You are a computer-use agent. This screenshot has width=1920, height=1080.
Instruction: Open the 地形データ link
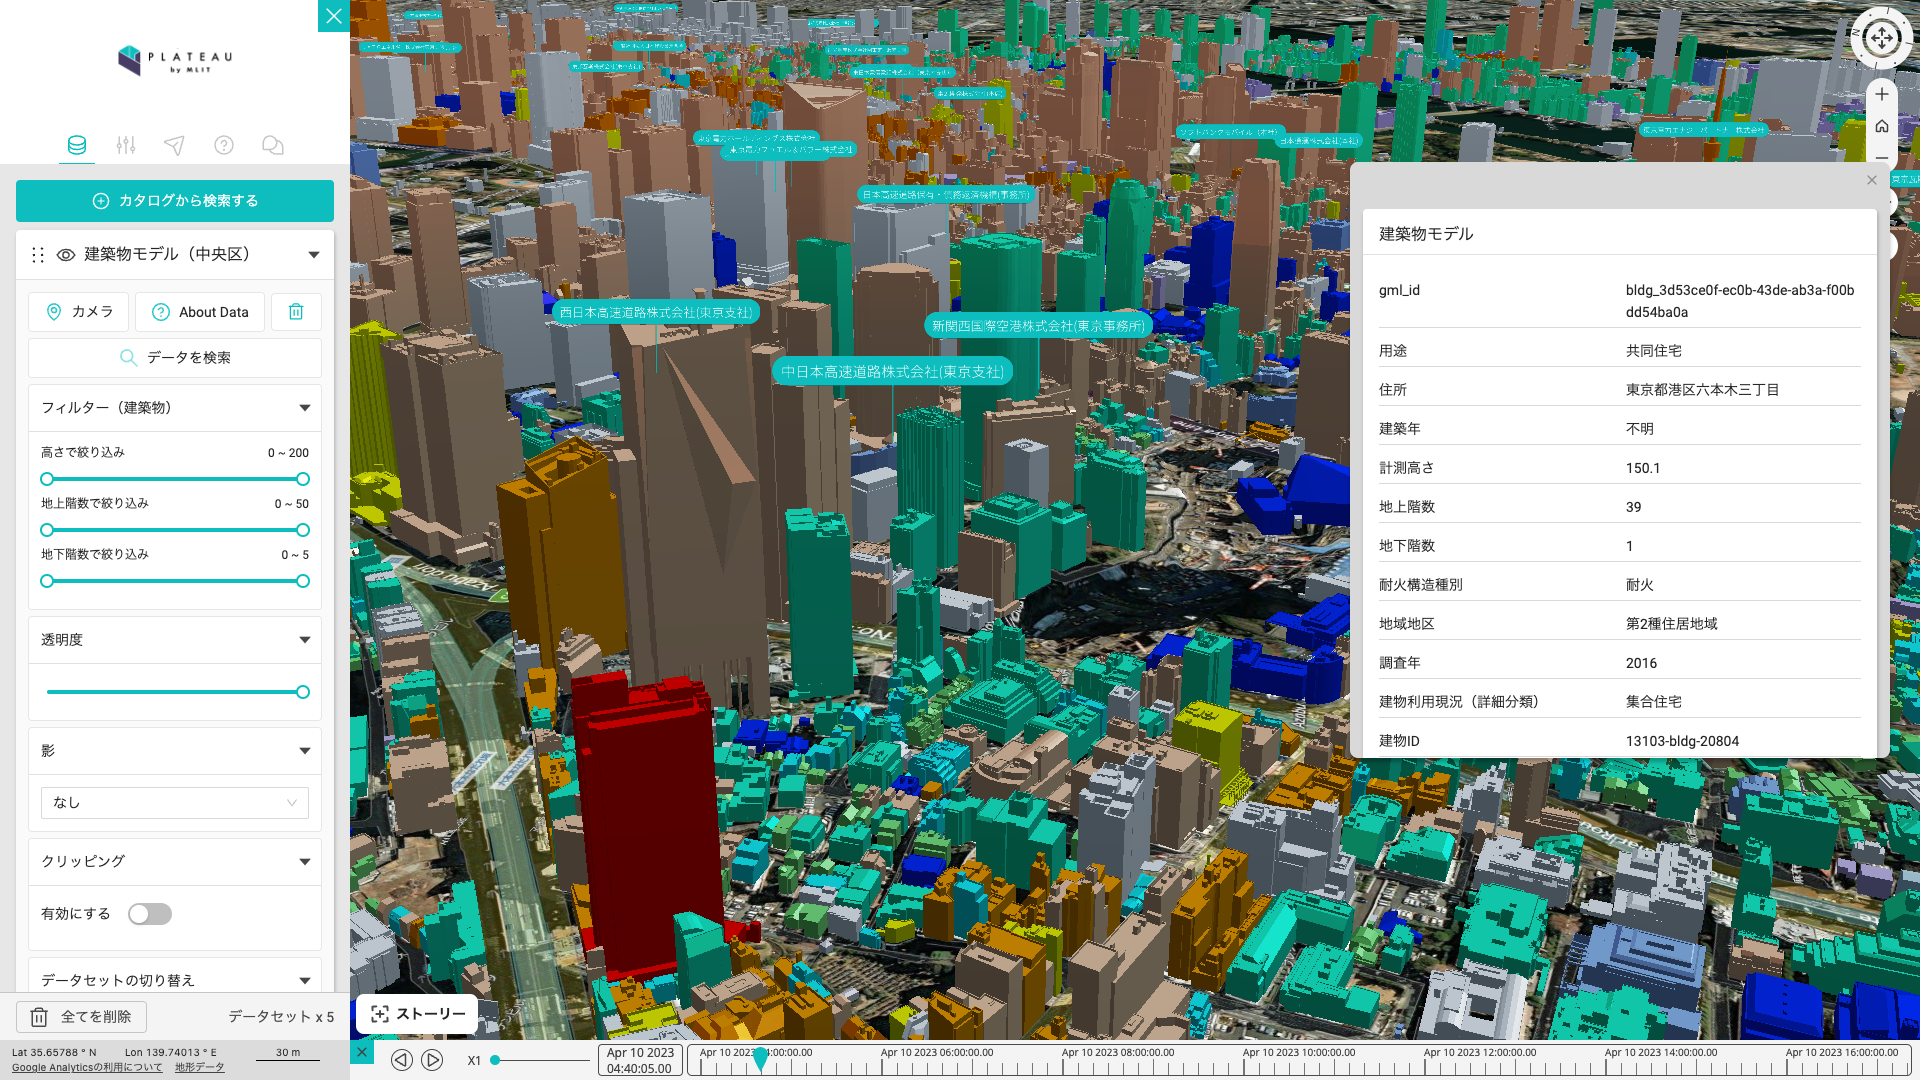(199, 1066)
